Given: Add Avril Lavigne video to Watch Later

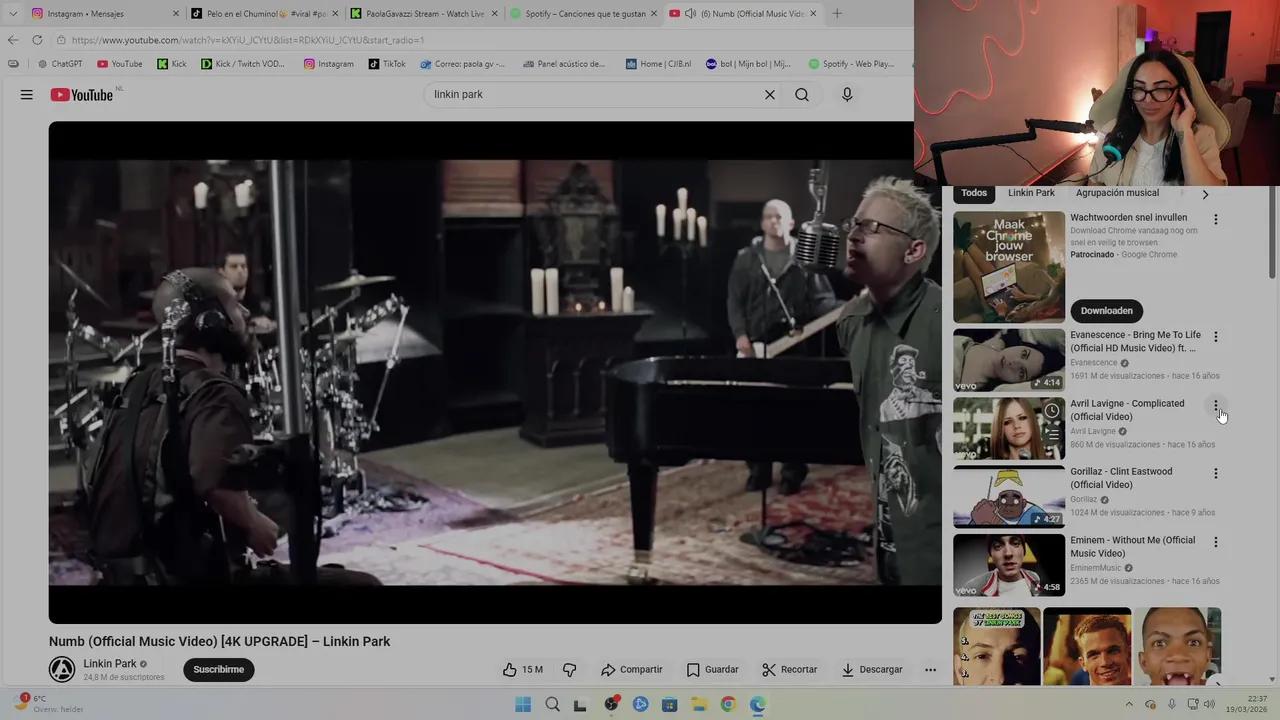Looking at the screenshot, I should pyautogui.click(x=1052, y=411).
